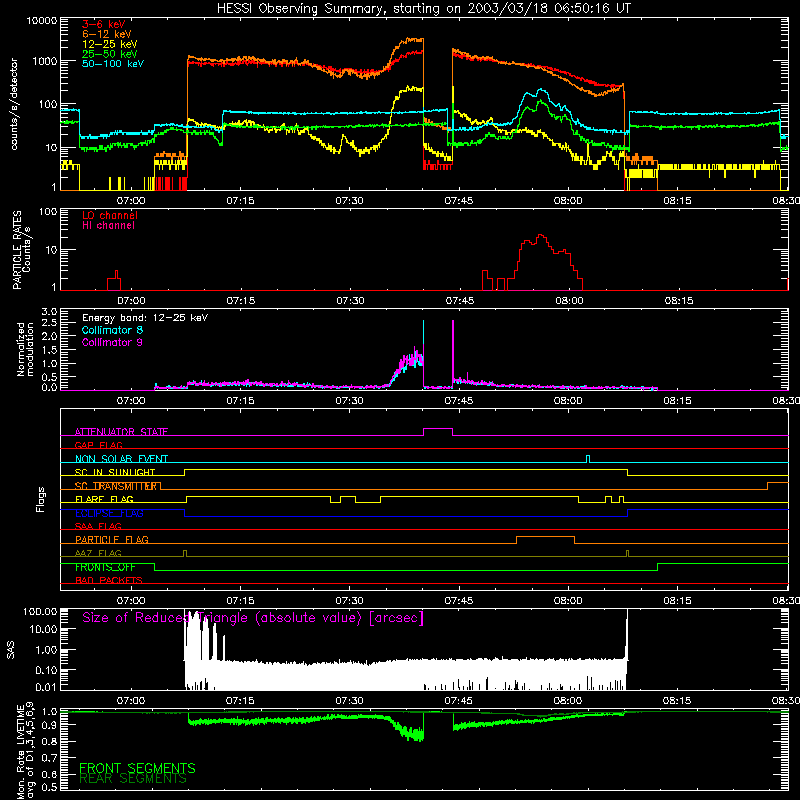Click the LO channel legend label
Viewport: 800px width, 800px height.
click(x=110, y=215)
